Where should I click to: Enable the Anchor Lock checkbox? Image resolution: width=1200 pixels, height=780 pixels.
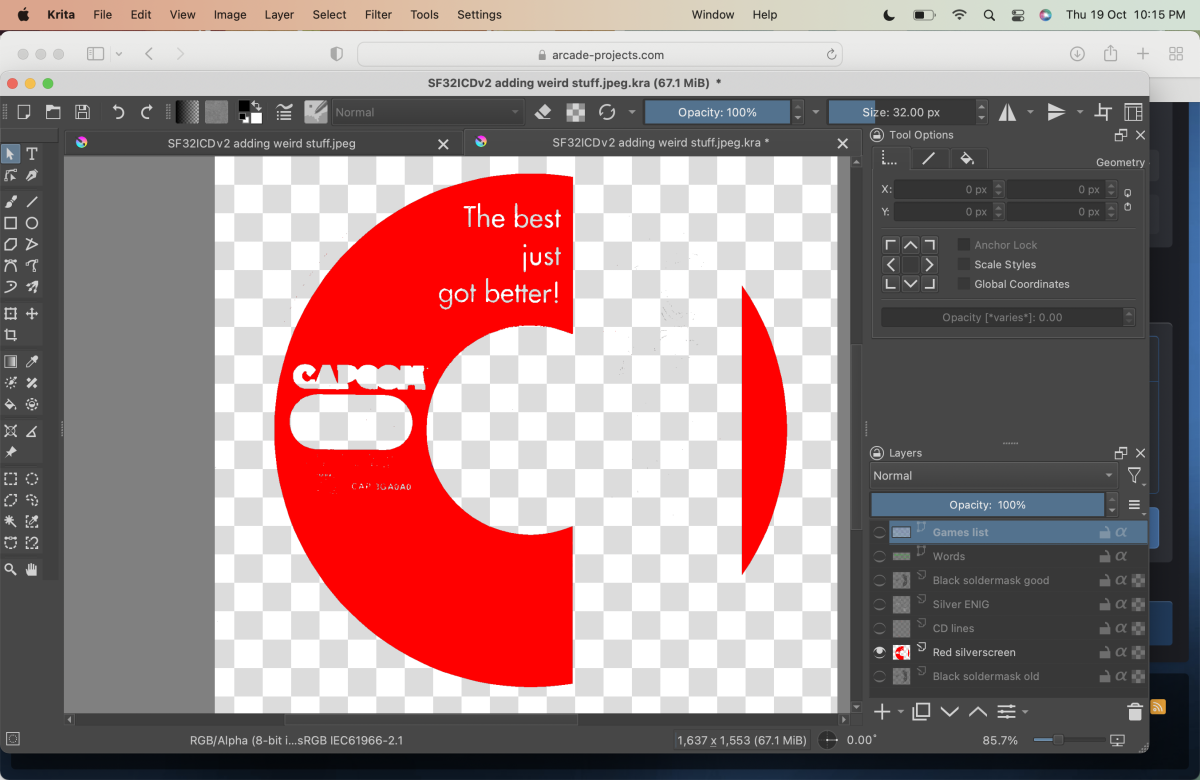coord(964,245)
